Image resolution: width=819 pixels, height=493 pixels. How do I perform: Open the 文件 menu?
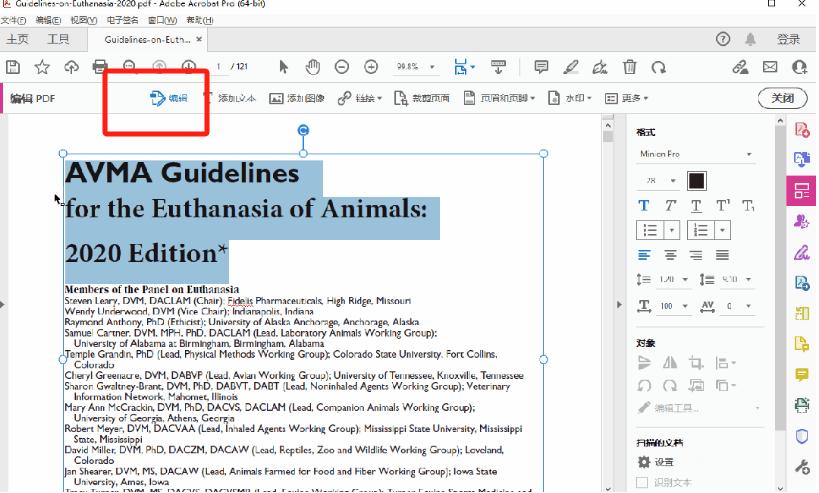coord(14,20)
